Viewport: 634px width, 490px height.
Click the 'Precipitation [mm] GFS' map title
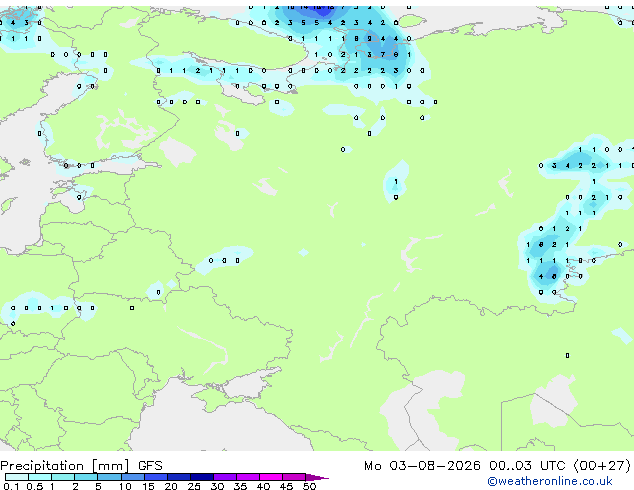pos(81,466)
